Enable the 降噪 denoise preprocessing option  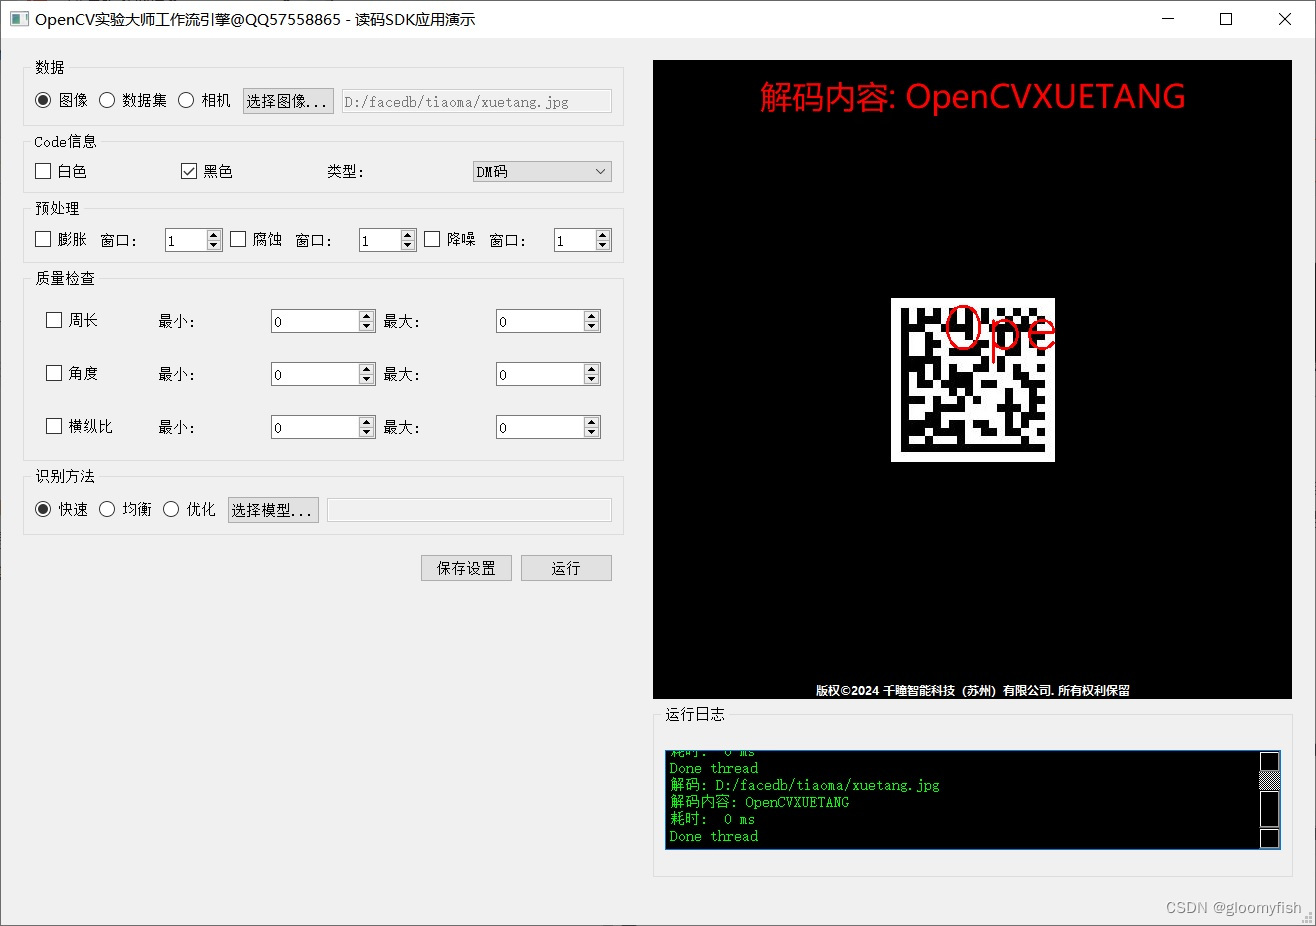(430, 239)
